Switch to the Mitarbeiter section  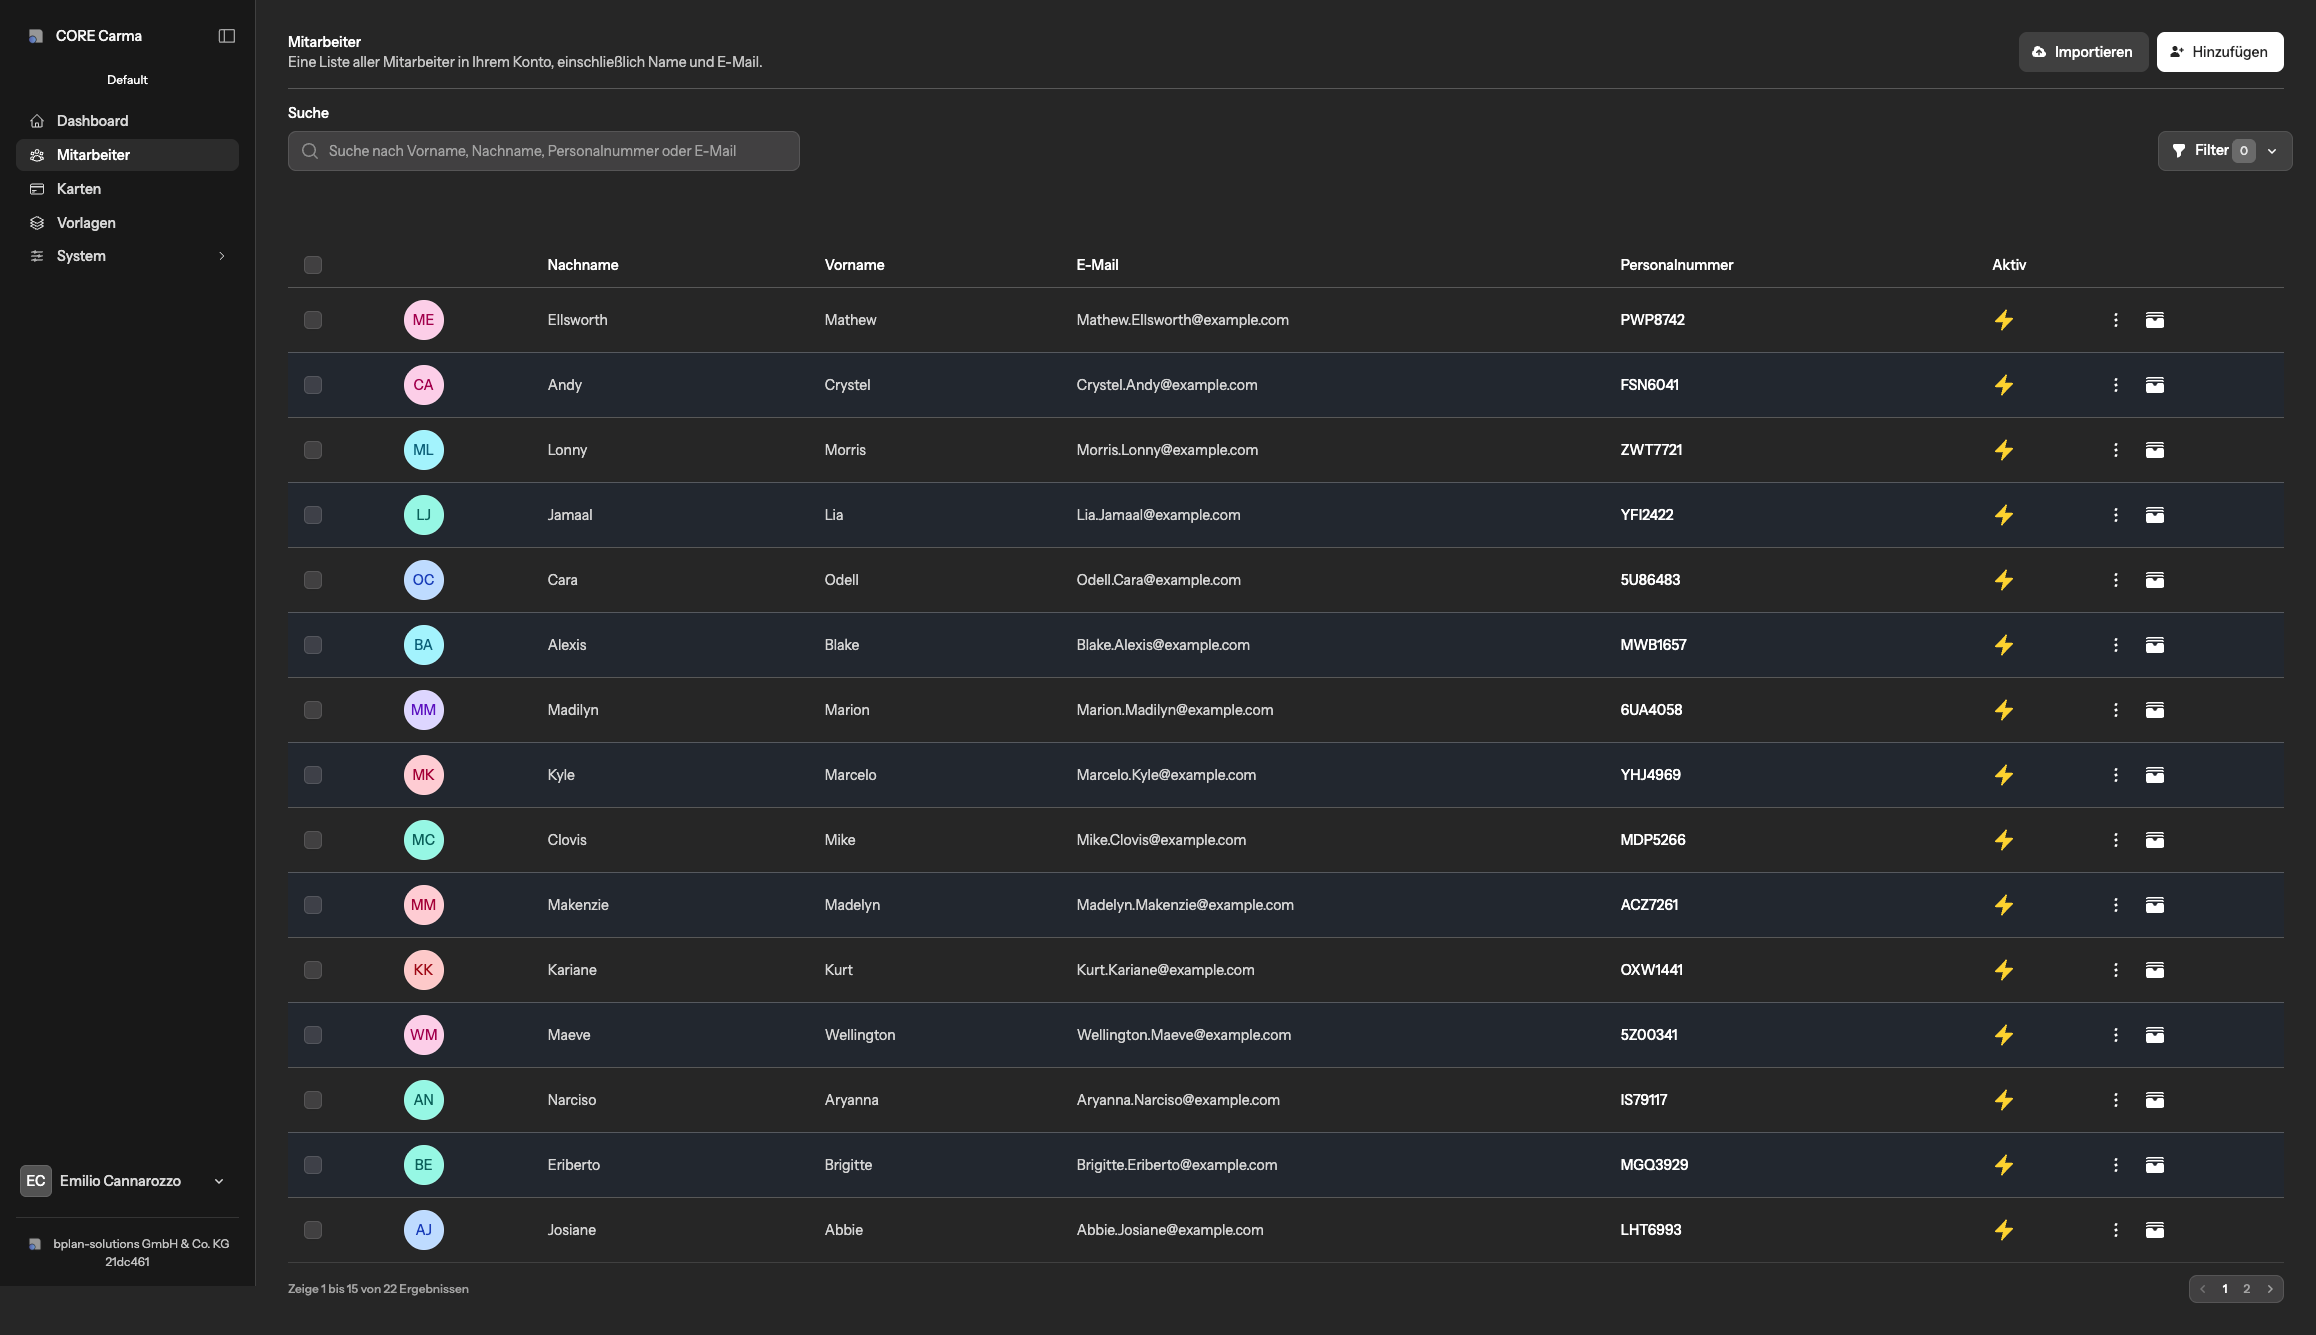coord(93,155)
